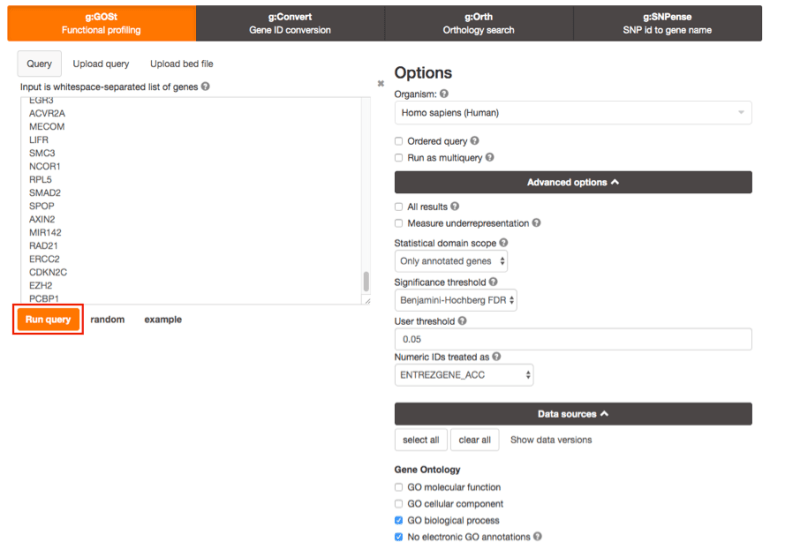This screenshot has width=800, height=550.
Task: Select the Upload bed file tab
Action: point(182,64)
